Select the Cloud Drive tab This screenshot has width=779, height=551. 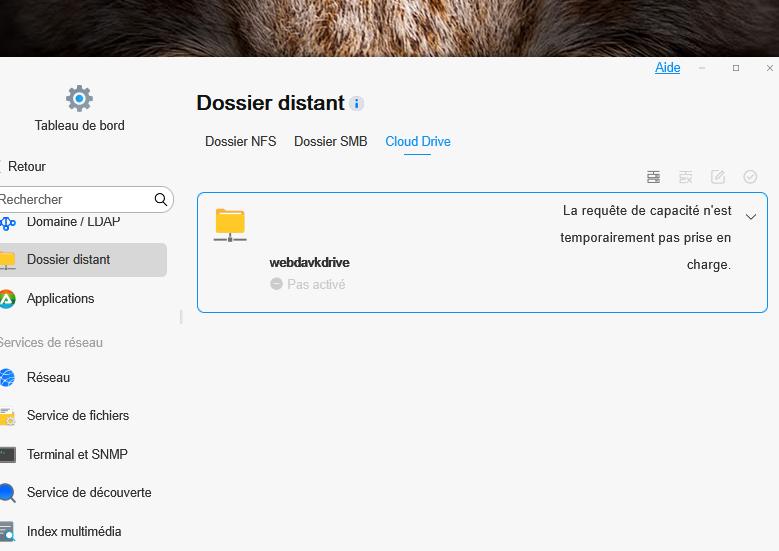click(x=418, y=142)
